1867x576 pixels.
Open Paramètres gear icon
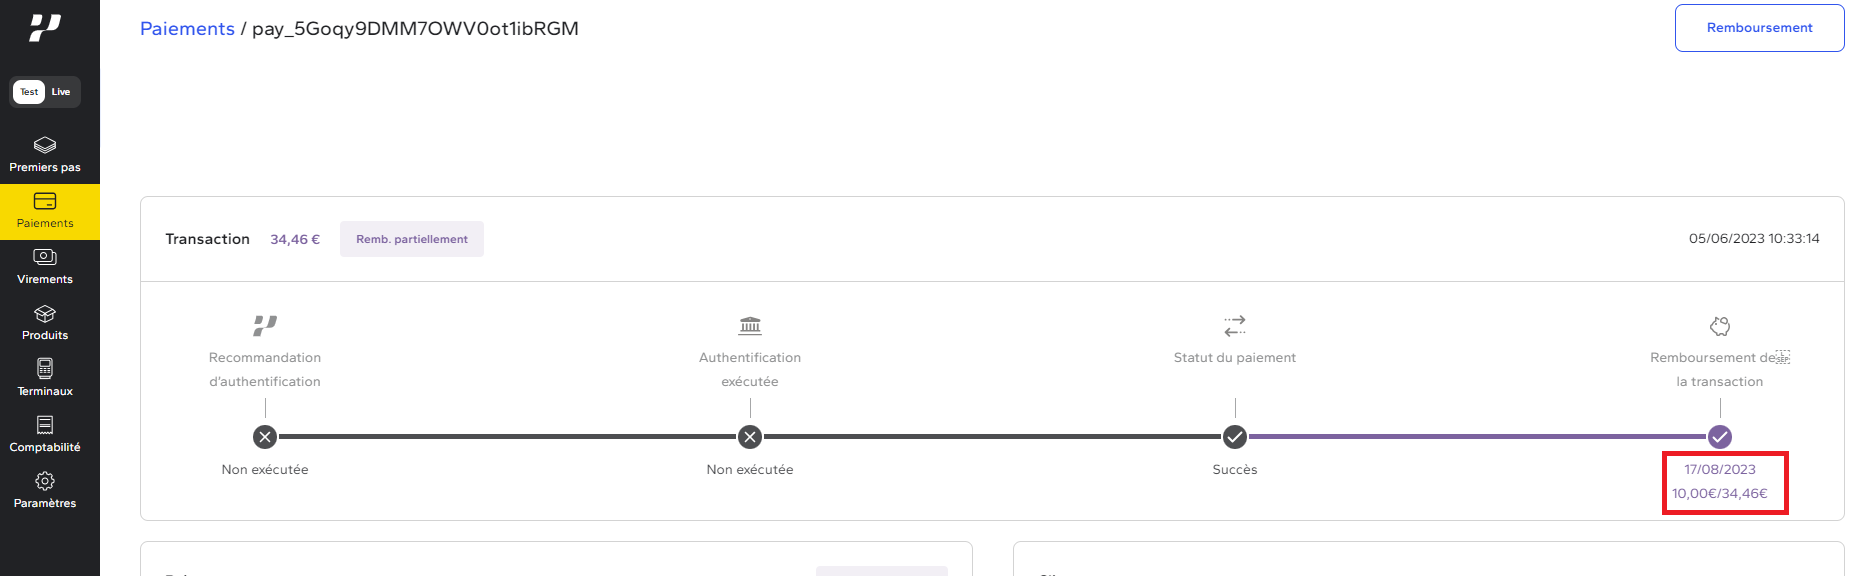[45, 481]
